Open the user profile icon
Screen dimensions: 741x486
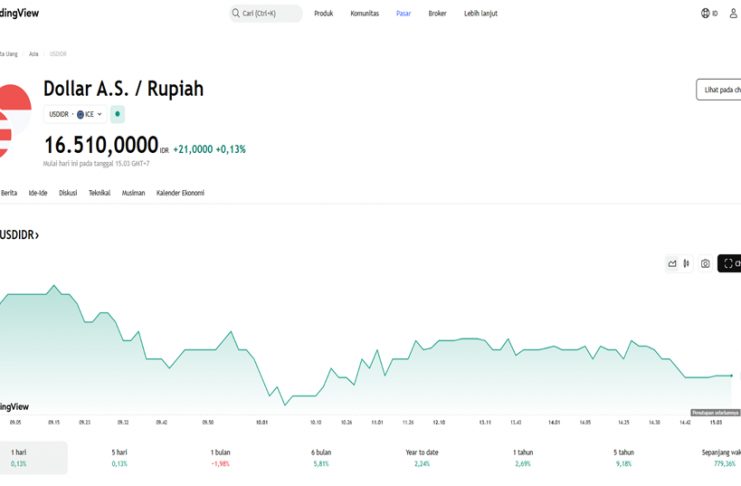(x=735, y=13)
